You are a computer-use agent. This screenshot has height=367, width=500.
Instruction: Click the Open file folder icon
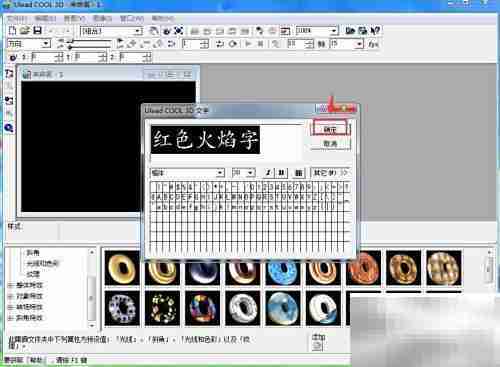[25, 31]
